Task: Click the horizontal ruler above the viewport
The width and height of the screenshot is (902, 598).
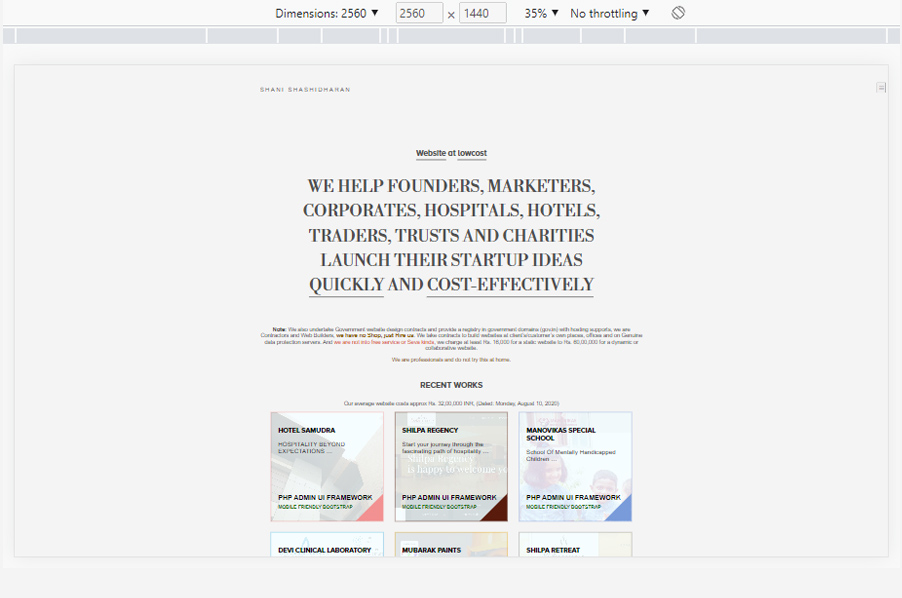Action: point(451,35)
